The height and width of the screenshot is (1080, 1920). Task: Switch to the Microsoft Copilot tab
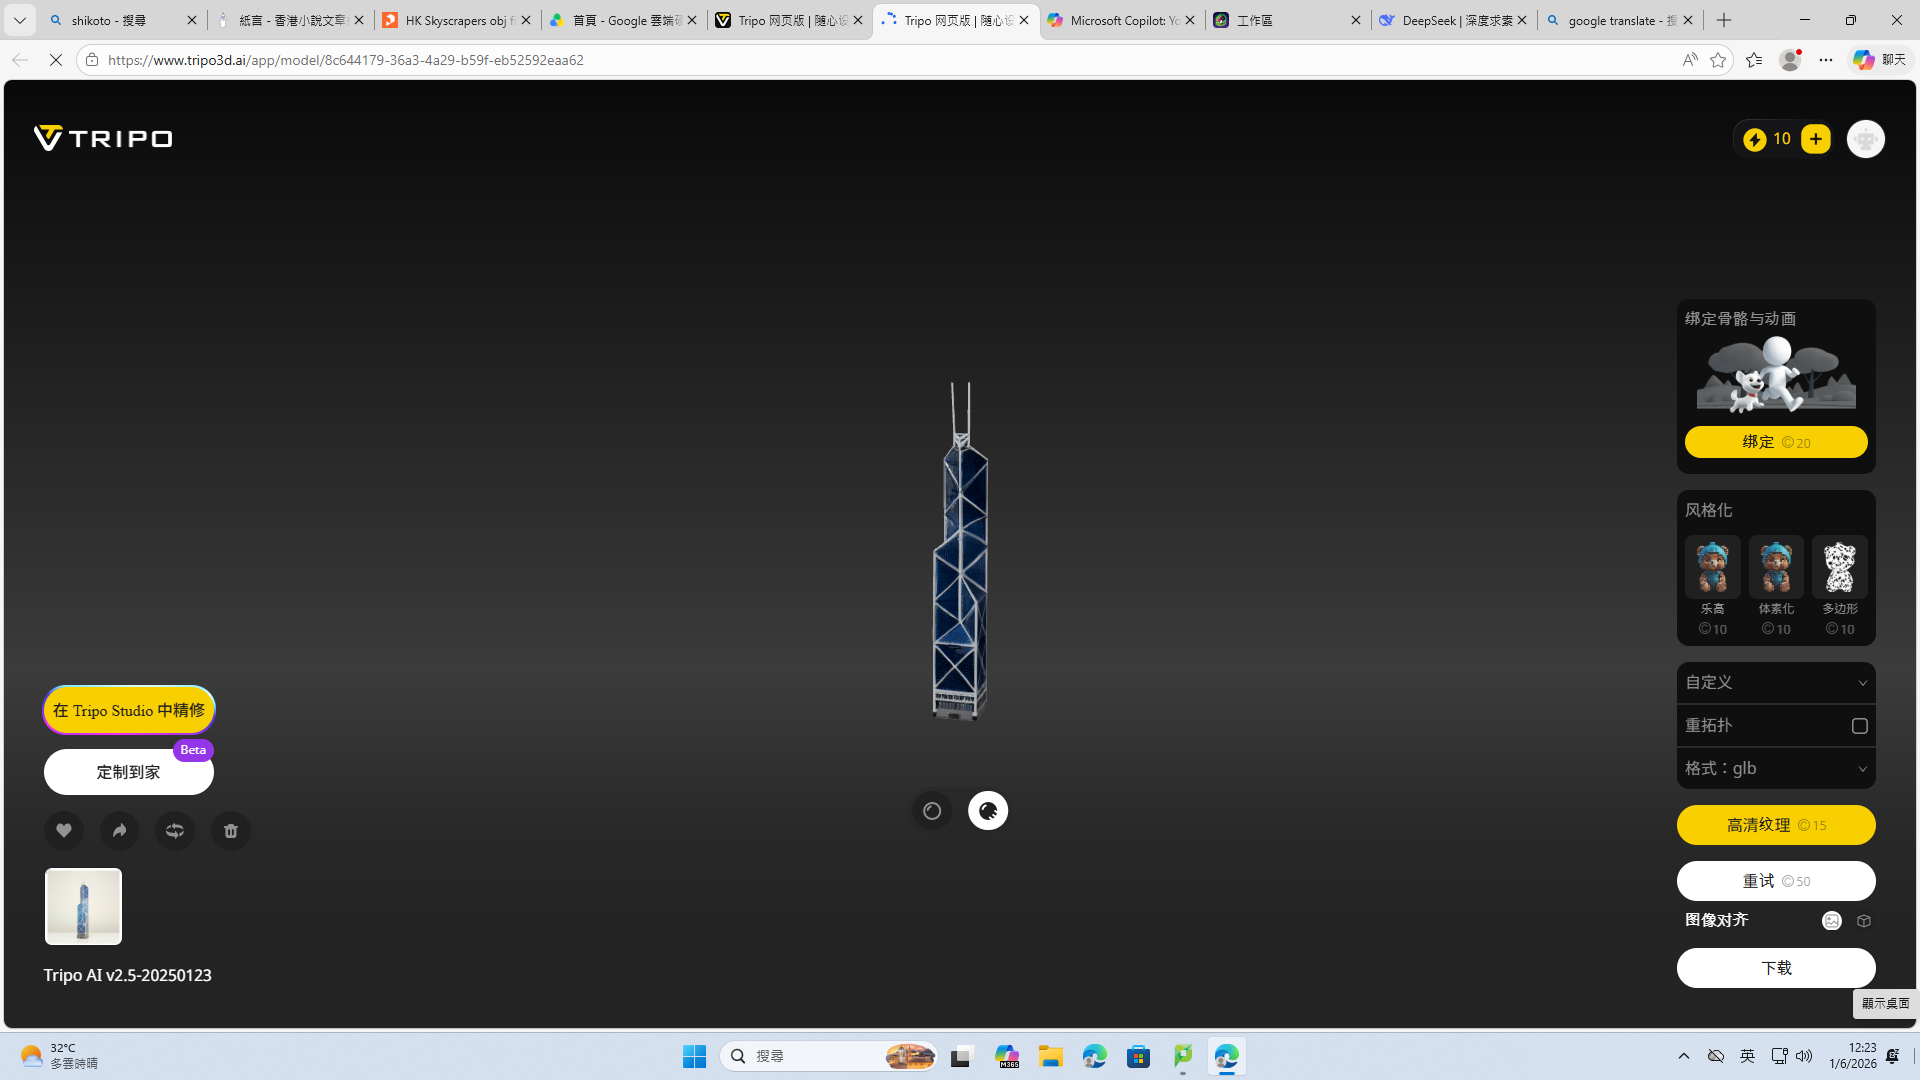point(1121,20)
